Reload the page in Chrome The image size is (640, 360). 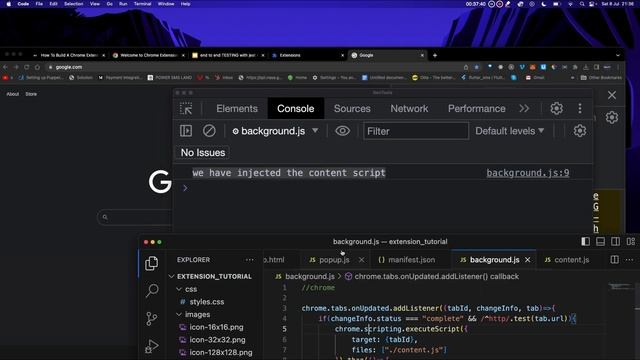coord(27,67)
